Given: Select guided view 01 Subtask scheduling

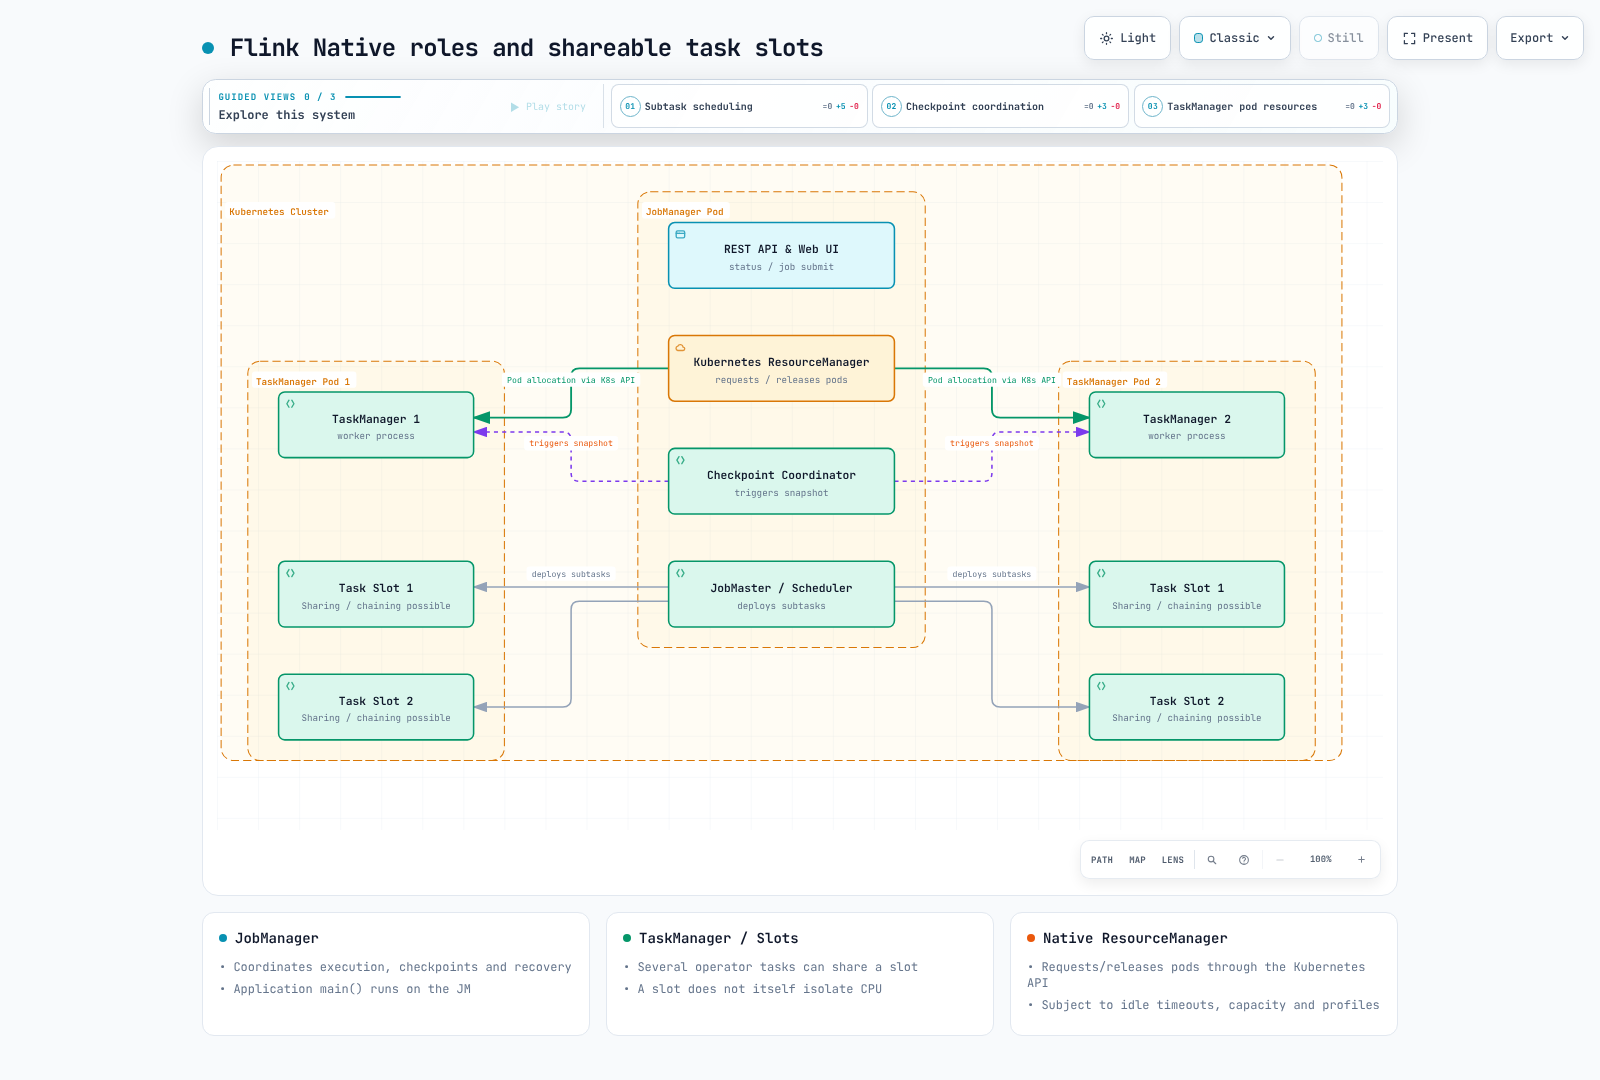Looking at the screenshot, I should click(739, 106).
